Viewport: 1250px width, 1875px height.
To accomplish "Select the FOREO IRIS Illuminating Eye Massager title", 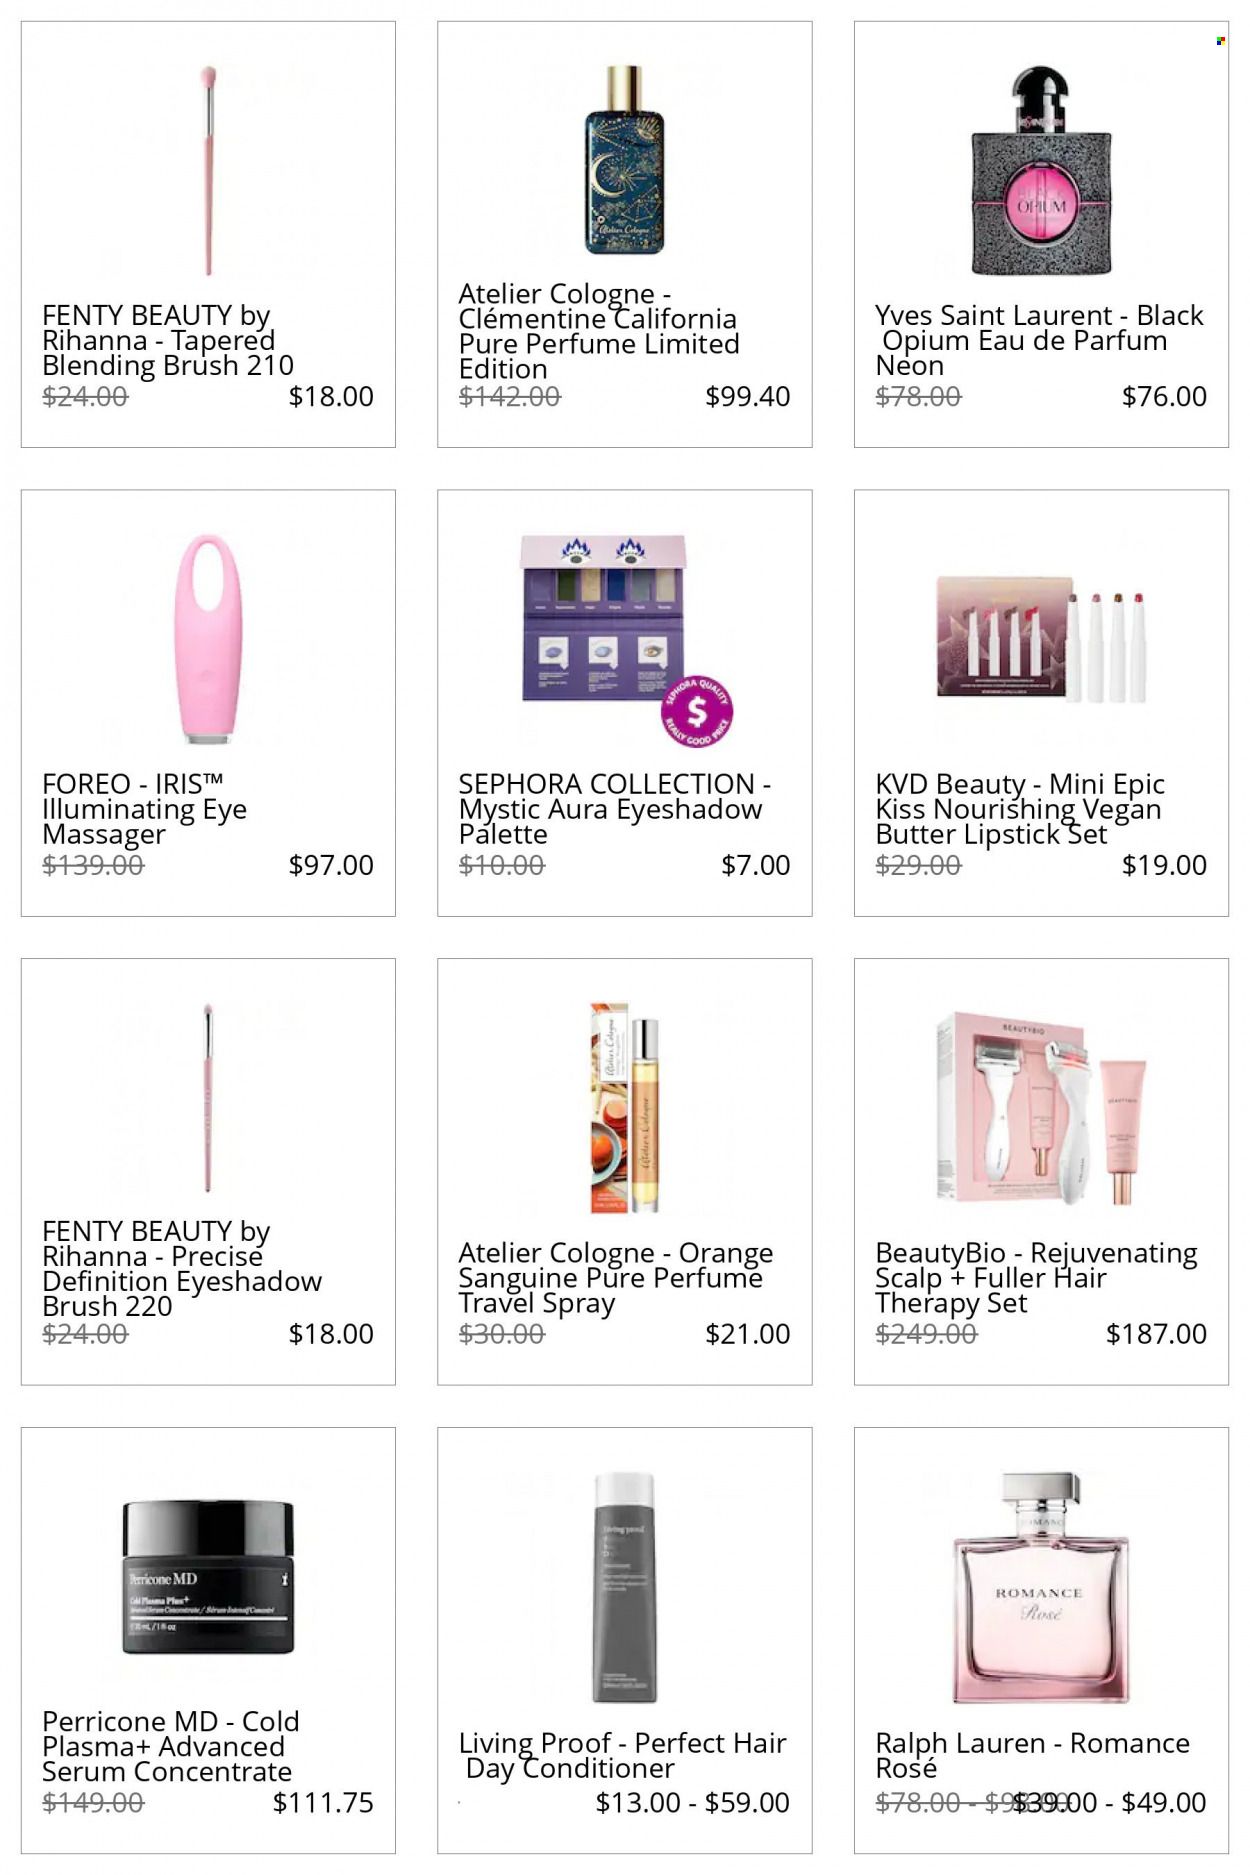I will pos(144,809).
